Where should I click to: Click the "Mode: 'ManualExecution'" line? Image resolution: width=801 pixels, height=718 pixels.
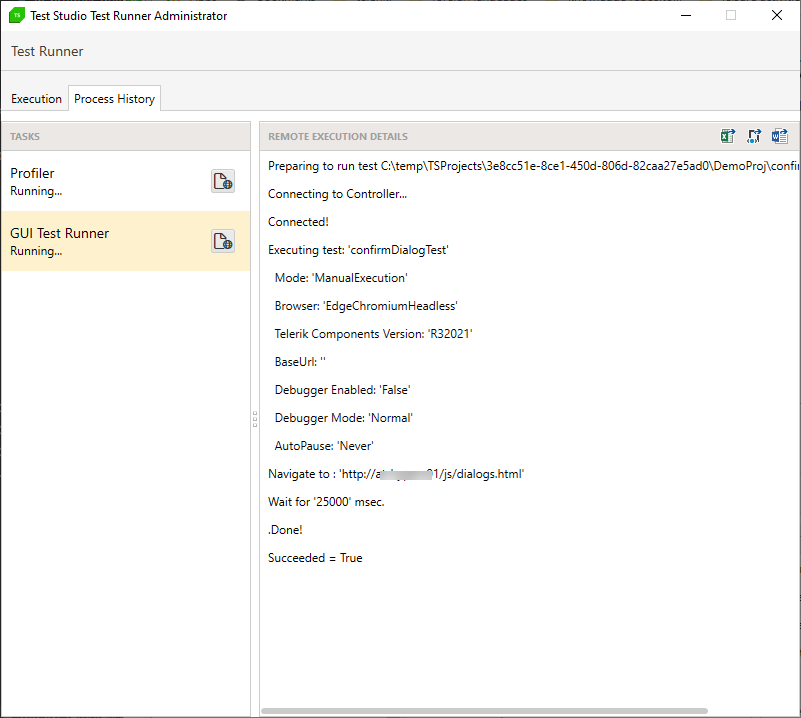pyautogui.click(x=341, y=278)
